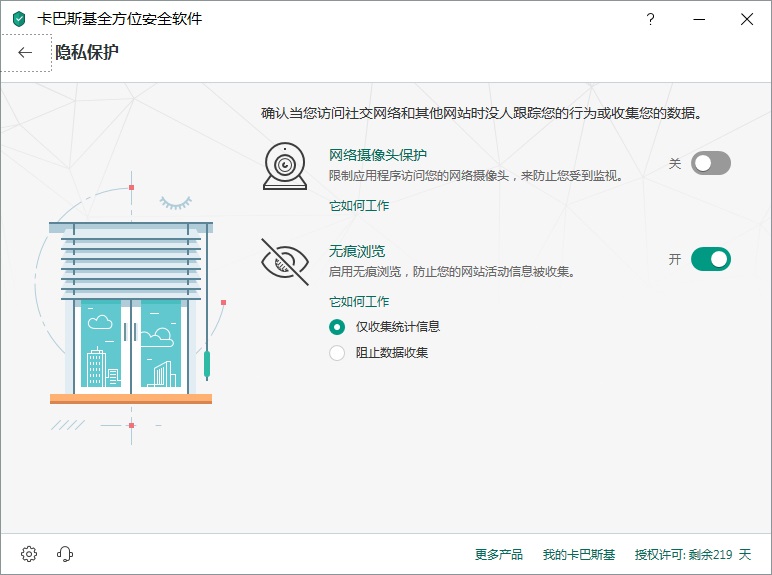
Task: Click the 限制应用程序访问您的网络摄像头 description
Action: tap(476, 176)
